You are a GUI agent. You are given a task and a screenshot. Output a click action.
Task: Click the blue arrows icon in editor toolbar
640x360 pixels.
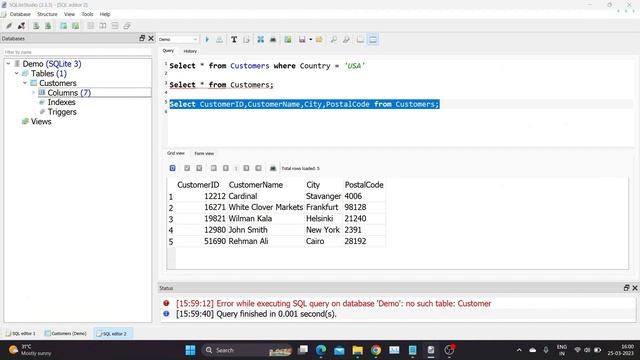(260, 40)
